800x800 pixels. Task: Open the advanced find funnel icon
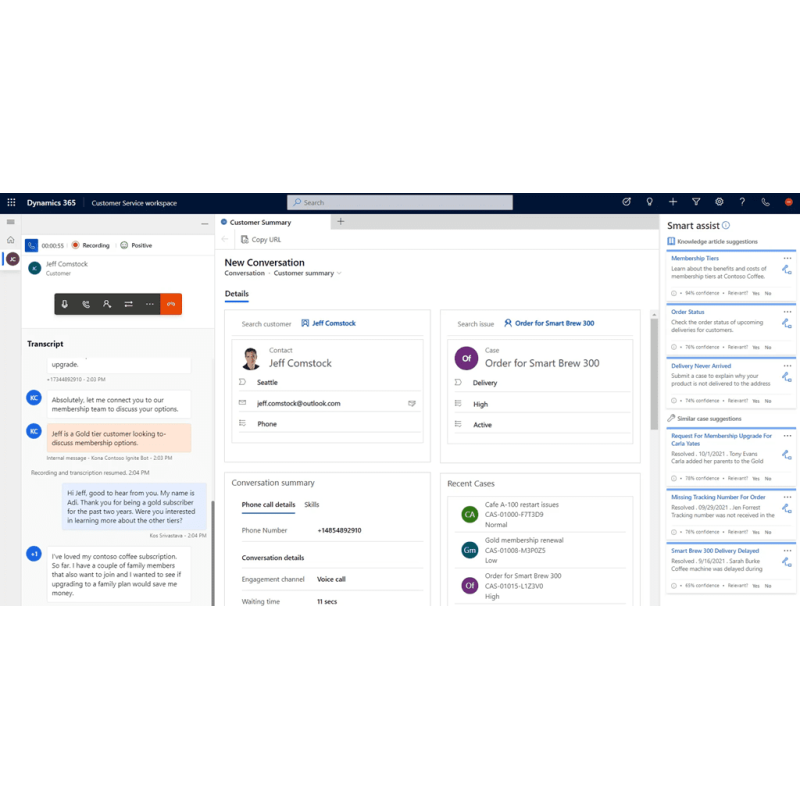[696, 202]
